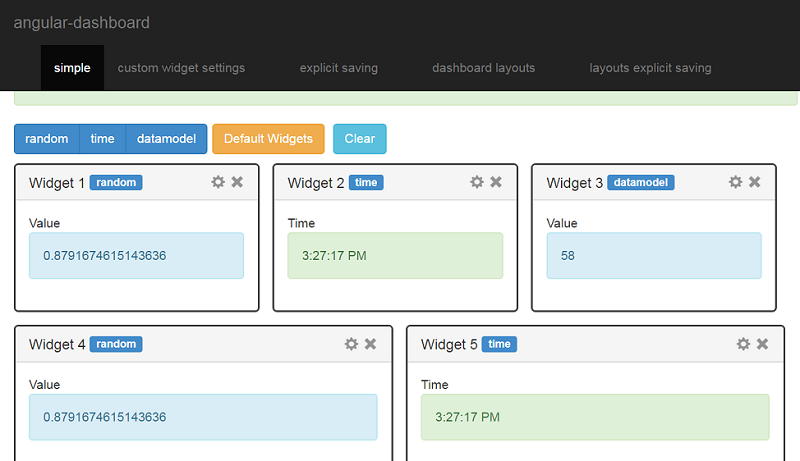The width and height of the screenshot is (800, 461).
Task: Add a time widget button
Action: click(103, 139)
